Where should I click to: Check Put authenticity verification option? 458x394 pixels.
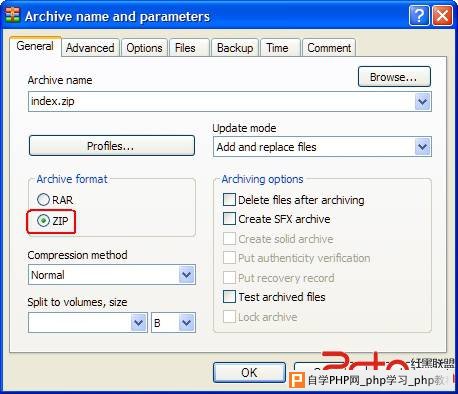pos(297,258)
